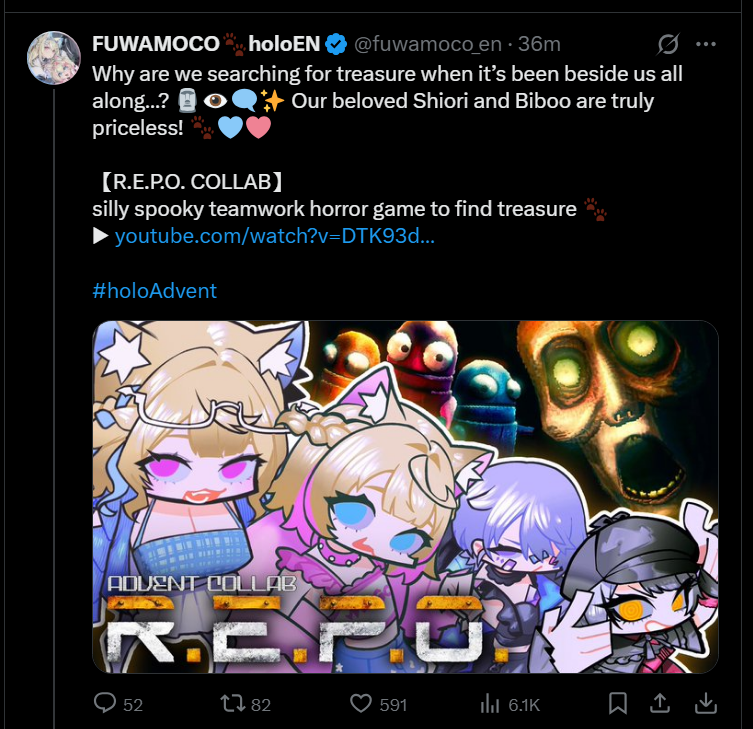
Task: Click the Grok slashed-circle icon
Action: [668, 44]
